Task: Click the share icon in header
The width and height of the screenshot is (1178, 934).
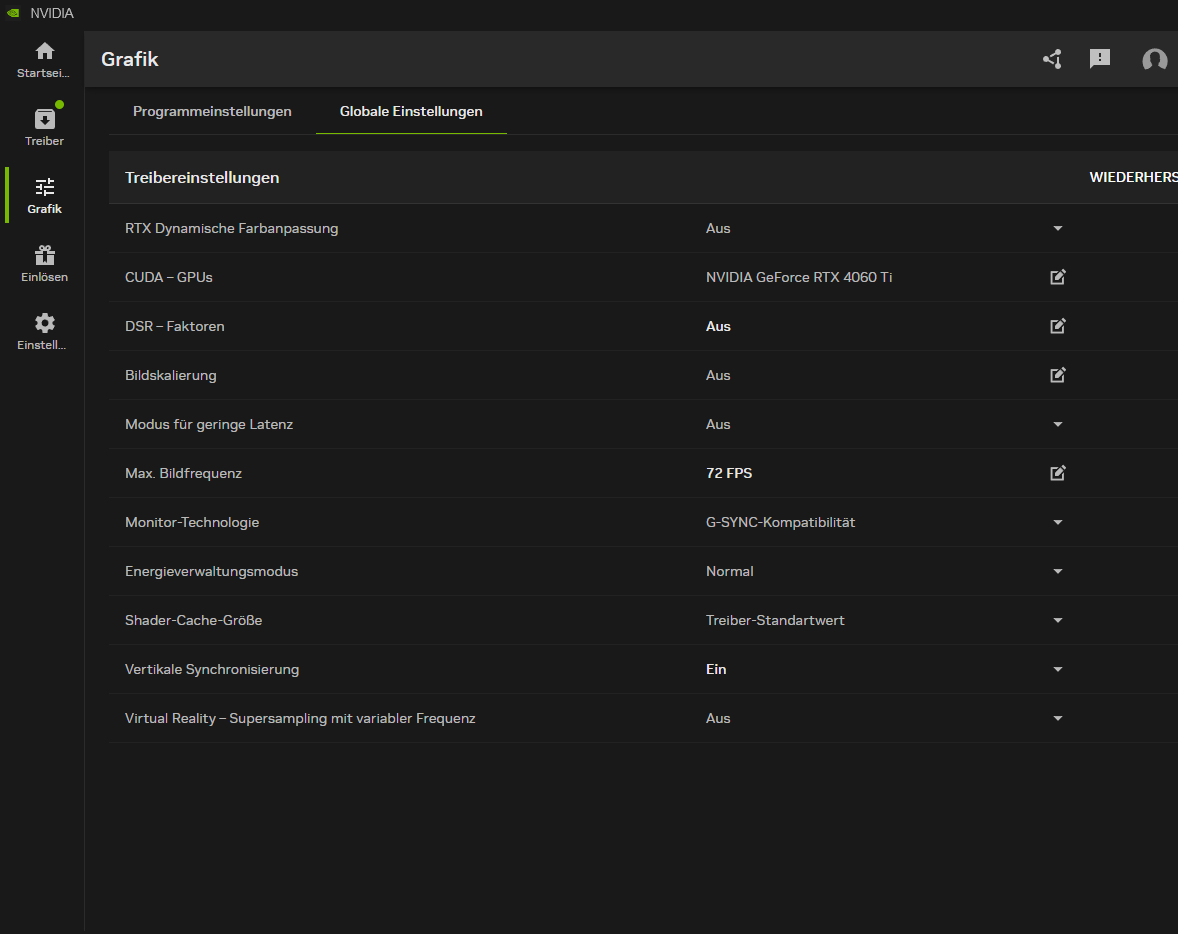Action: (x=1052, y=59)
